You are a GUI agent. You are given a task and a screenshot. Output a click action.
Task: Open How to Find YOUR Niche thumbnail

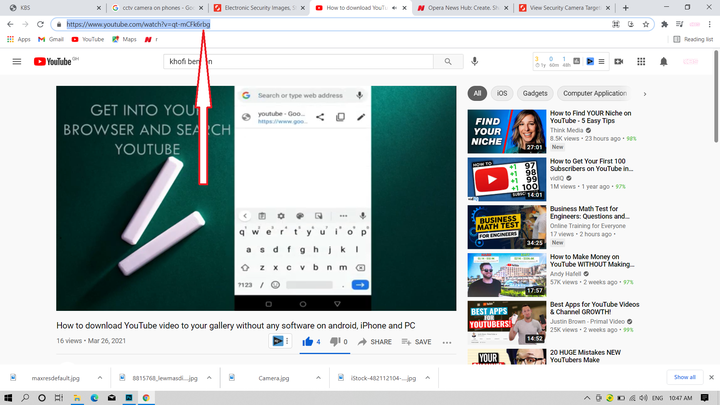(506, 131)
